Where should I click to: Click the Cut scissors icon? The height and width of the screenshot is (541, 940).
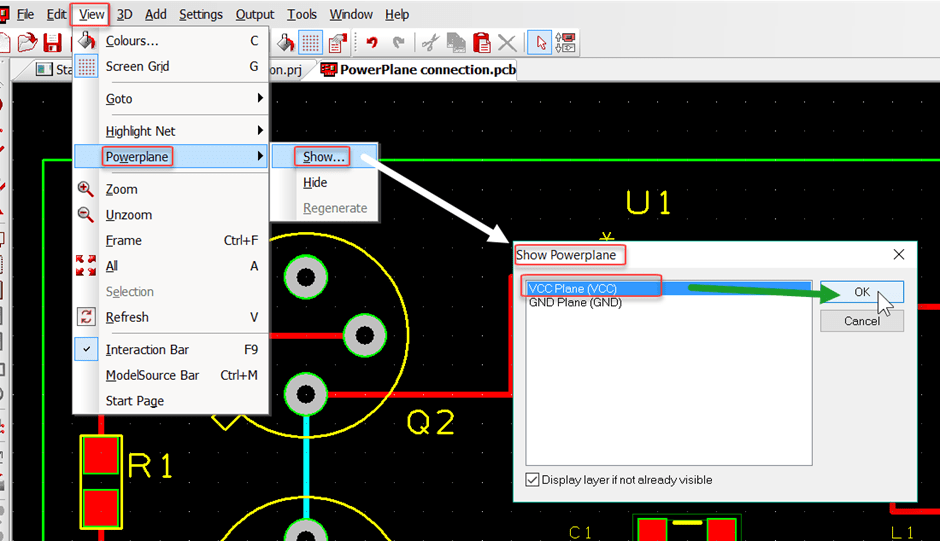pos(430,43)
